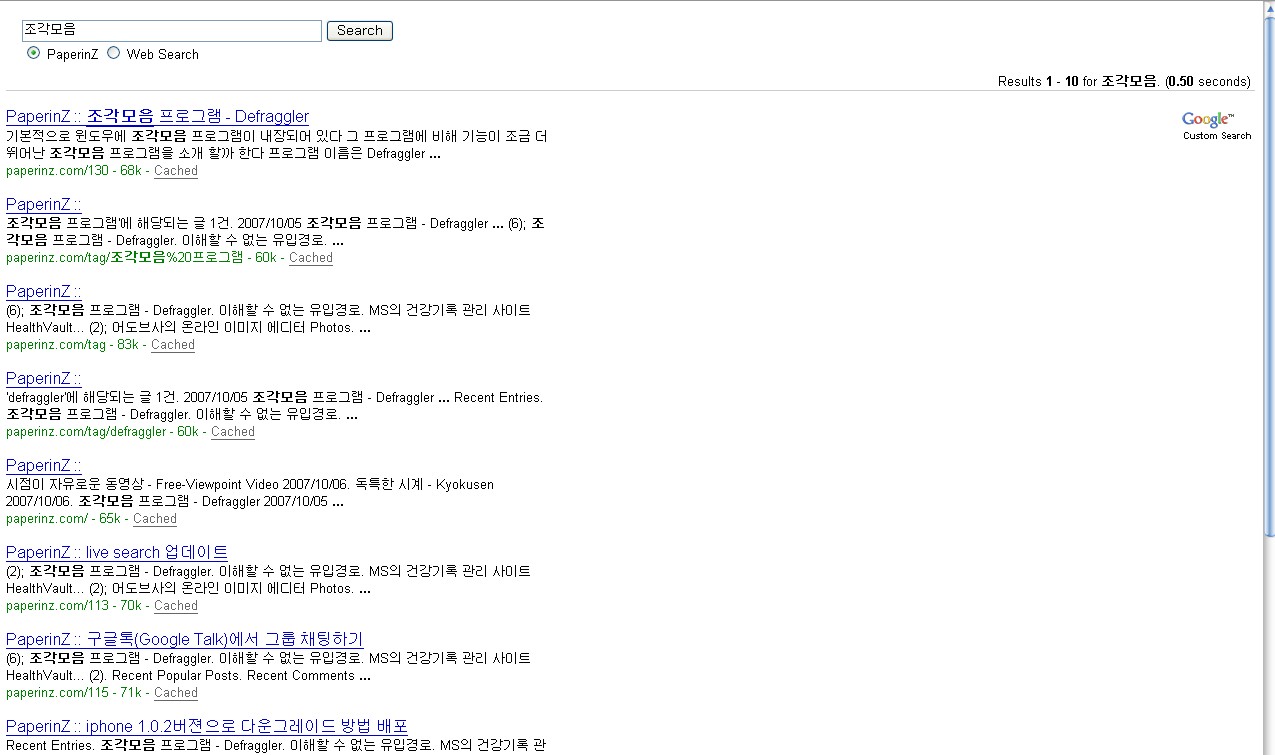Image resolution: width=1275 pixels, height=755 pixels.
Task: Focus the search field containing 조각모음
Action: click(172, 31)
